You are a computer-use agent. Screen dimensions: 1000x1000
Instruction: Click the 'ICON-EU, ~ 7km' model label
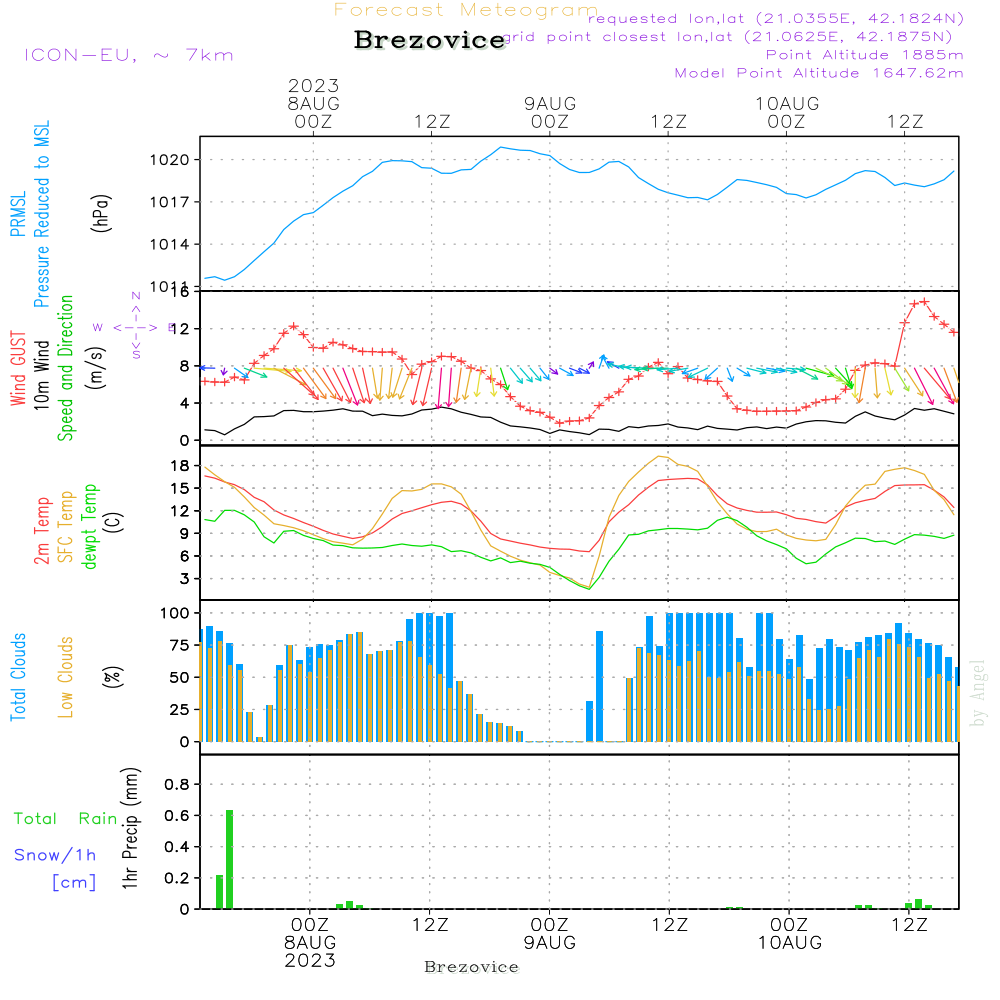(x=129, y=55)
